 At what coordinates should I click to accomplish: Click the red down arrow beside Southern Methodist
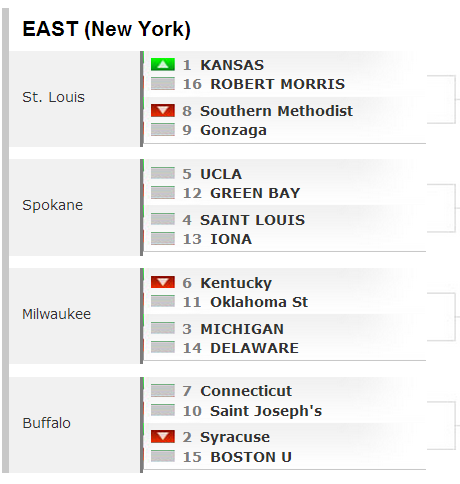[x=163, y=110]
